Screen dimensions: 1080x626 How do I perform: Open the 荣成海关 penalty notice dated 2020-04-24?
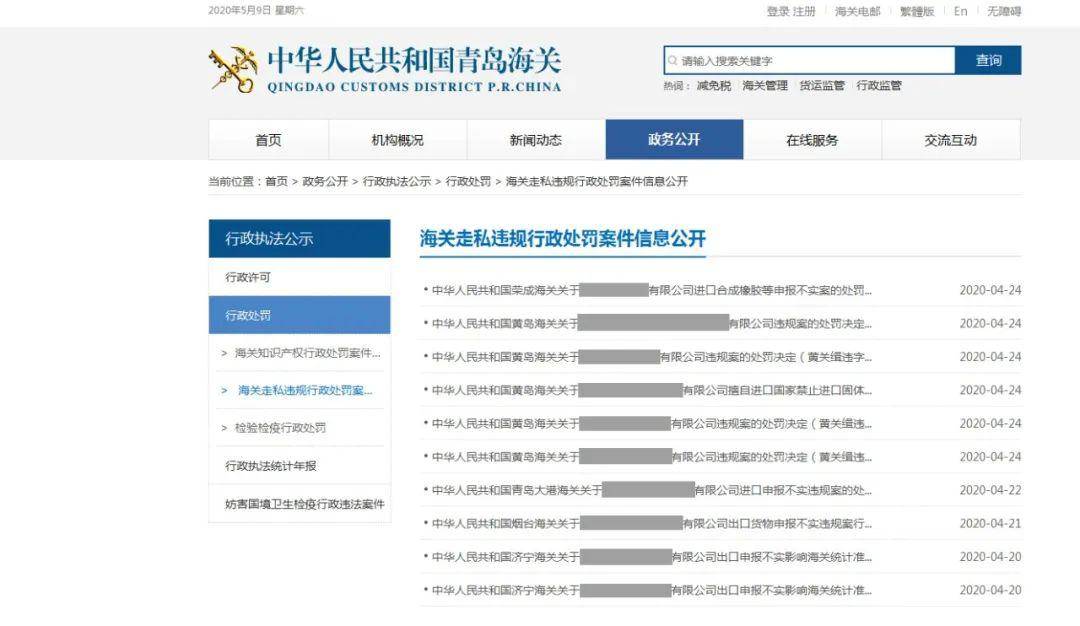click(x=647, y=291)
